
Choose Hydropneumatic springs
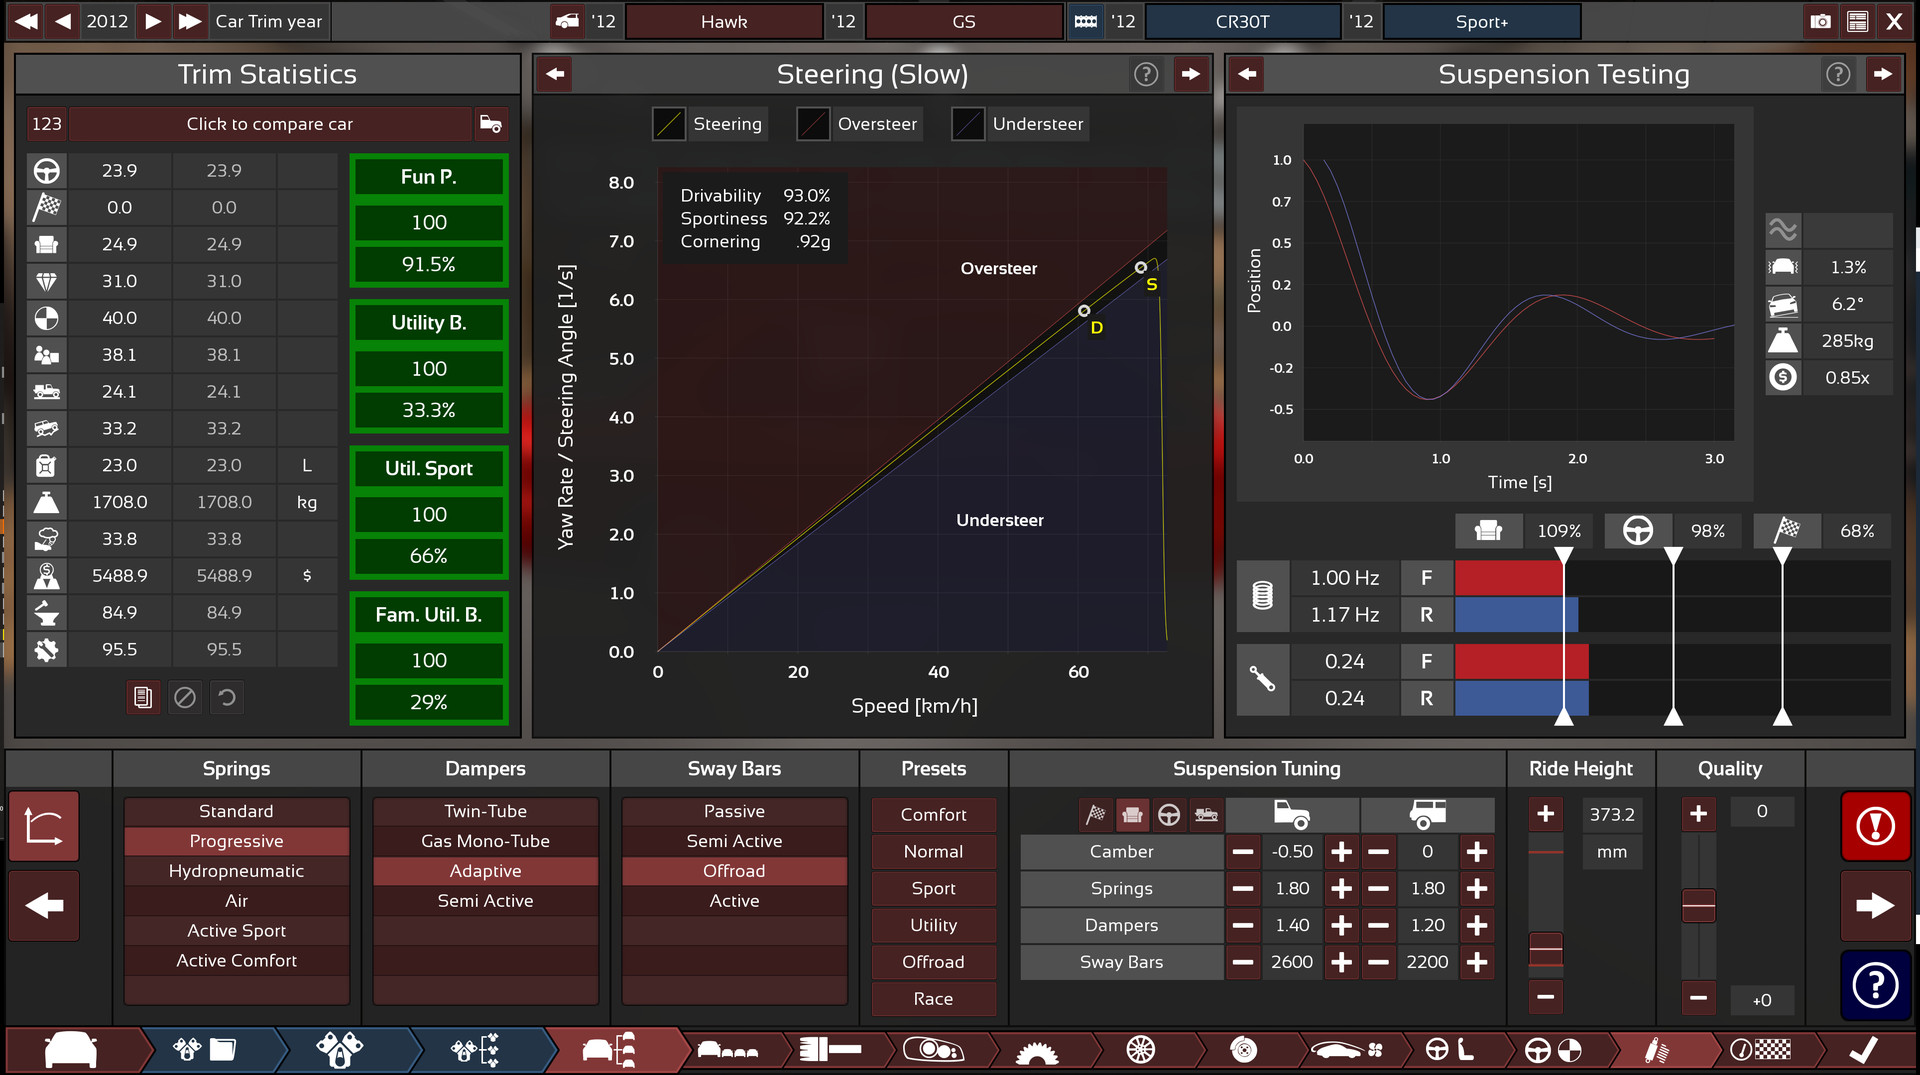(x=236, y=870)
